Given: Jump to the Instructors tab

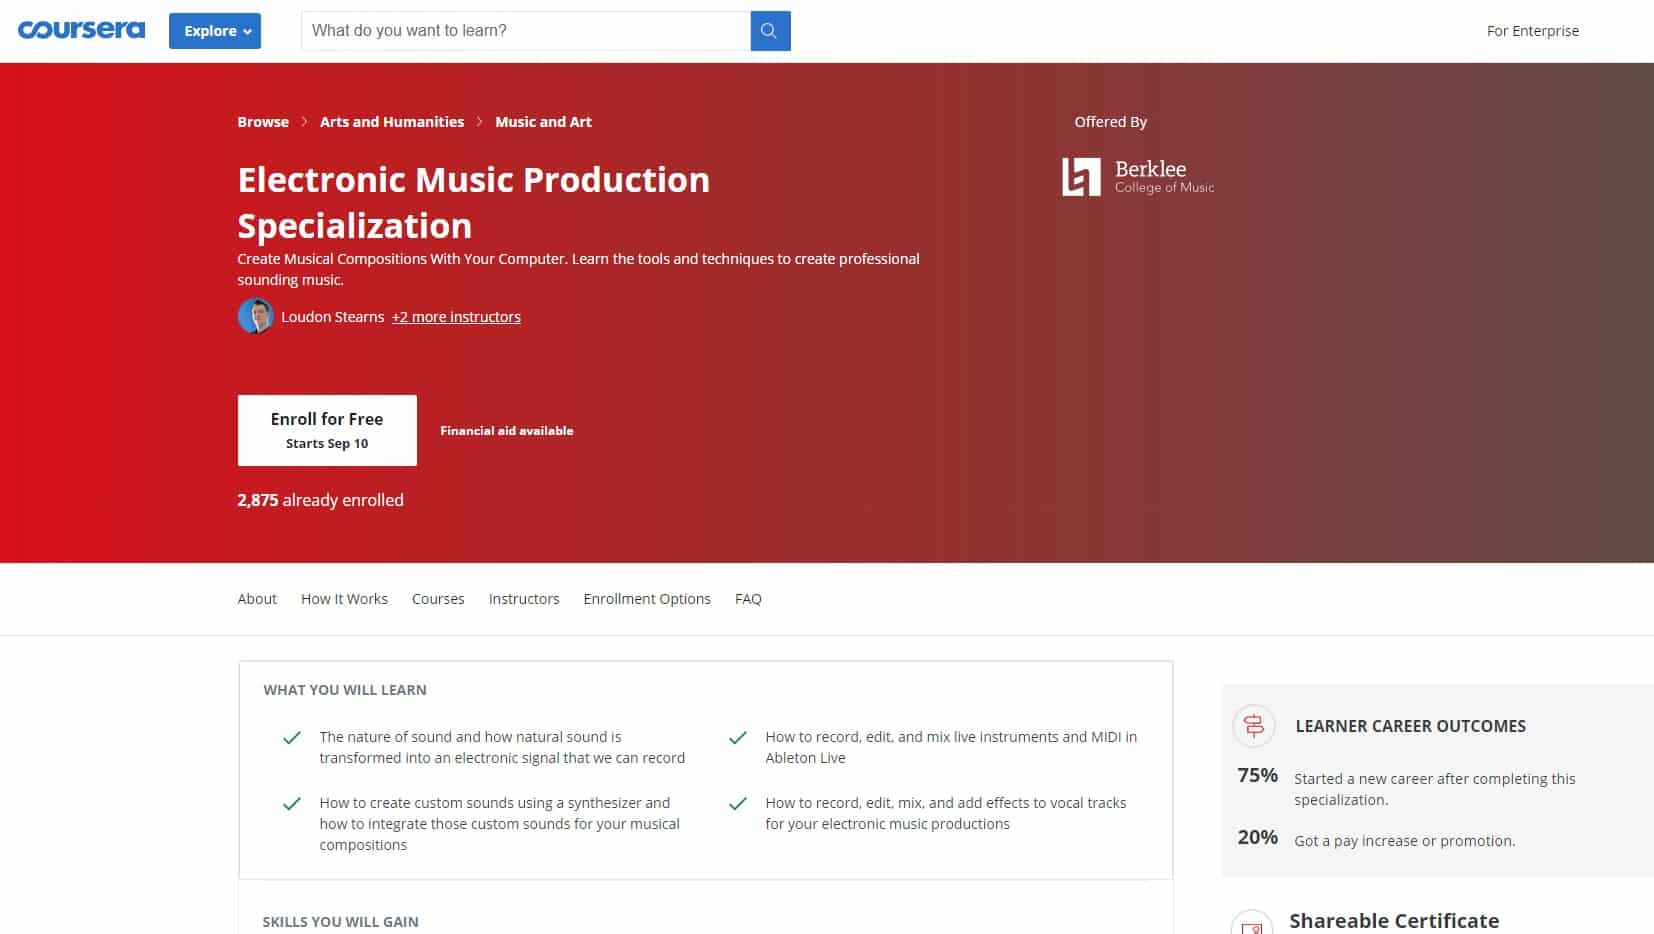Looking at the screenshot, I should coord(524,599).
